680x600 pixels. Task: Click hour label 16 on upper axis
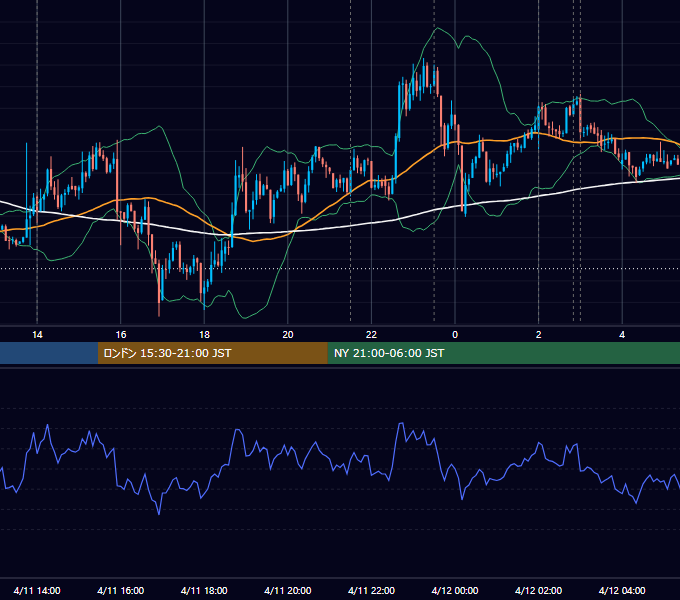point(121,335)
